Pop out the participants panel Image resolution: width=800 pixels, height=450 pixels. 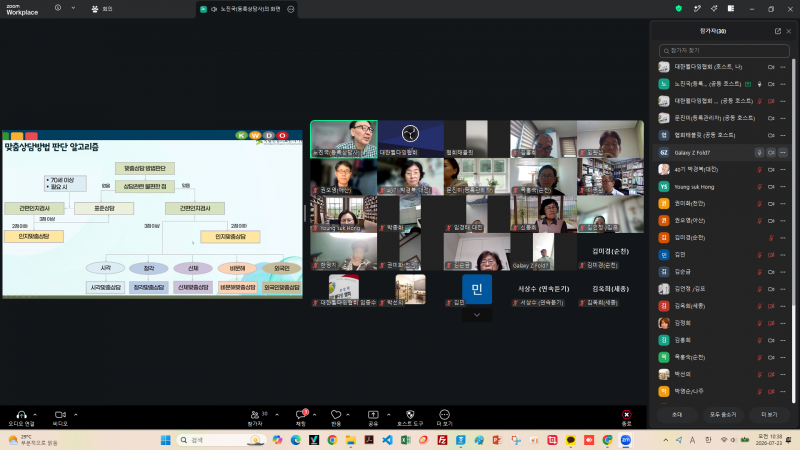tap(778, 31)
